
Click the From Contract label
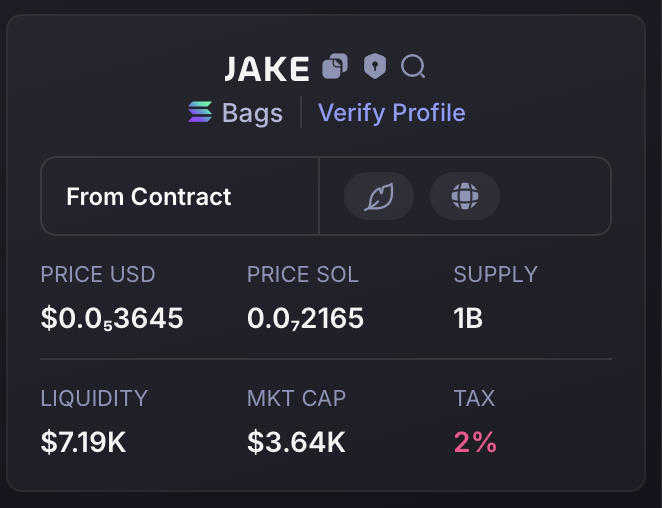coord(149,196)
